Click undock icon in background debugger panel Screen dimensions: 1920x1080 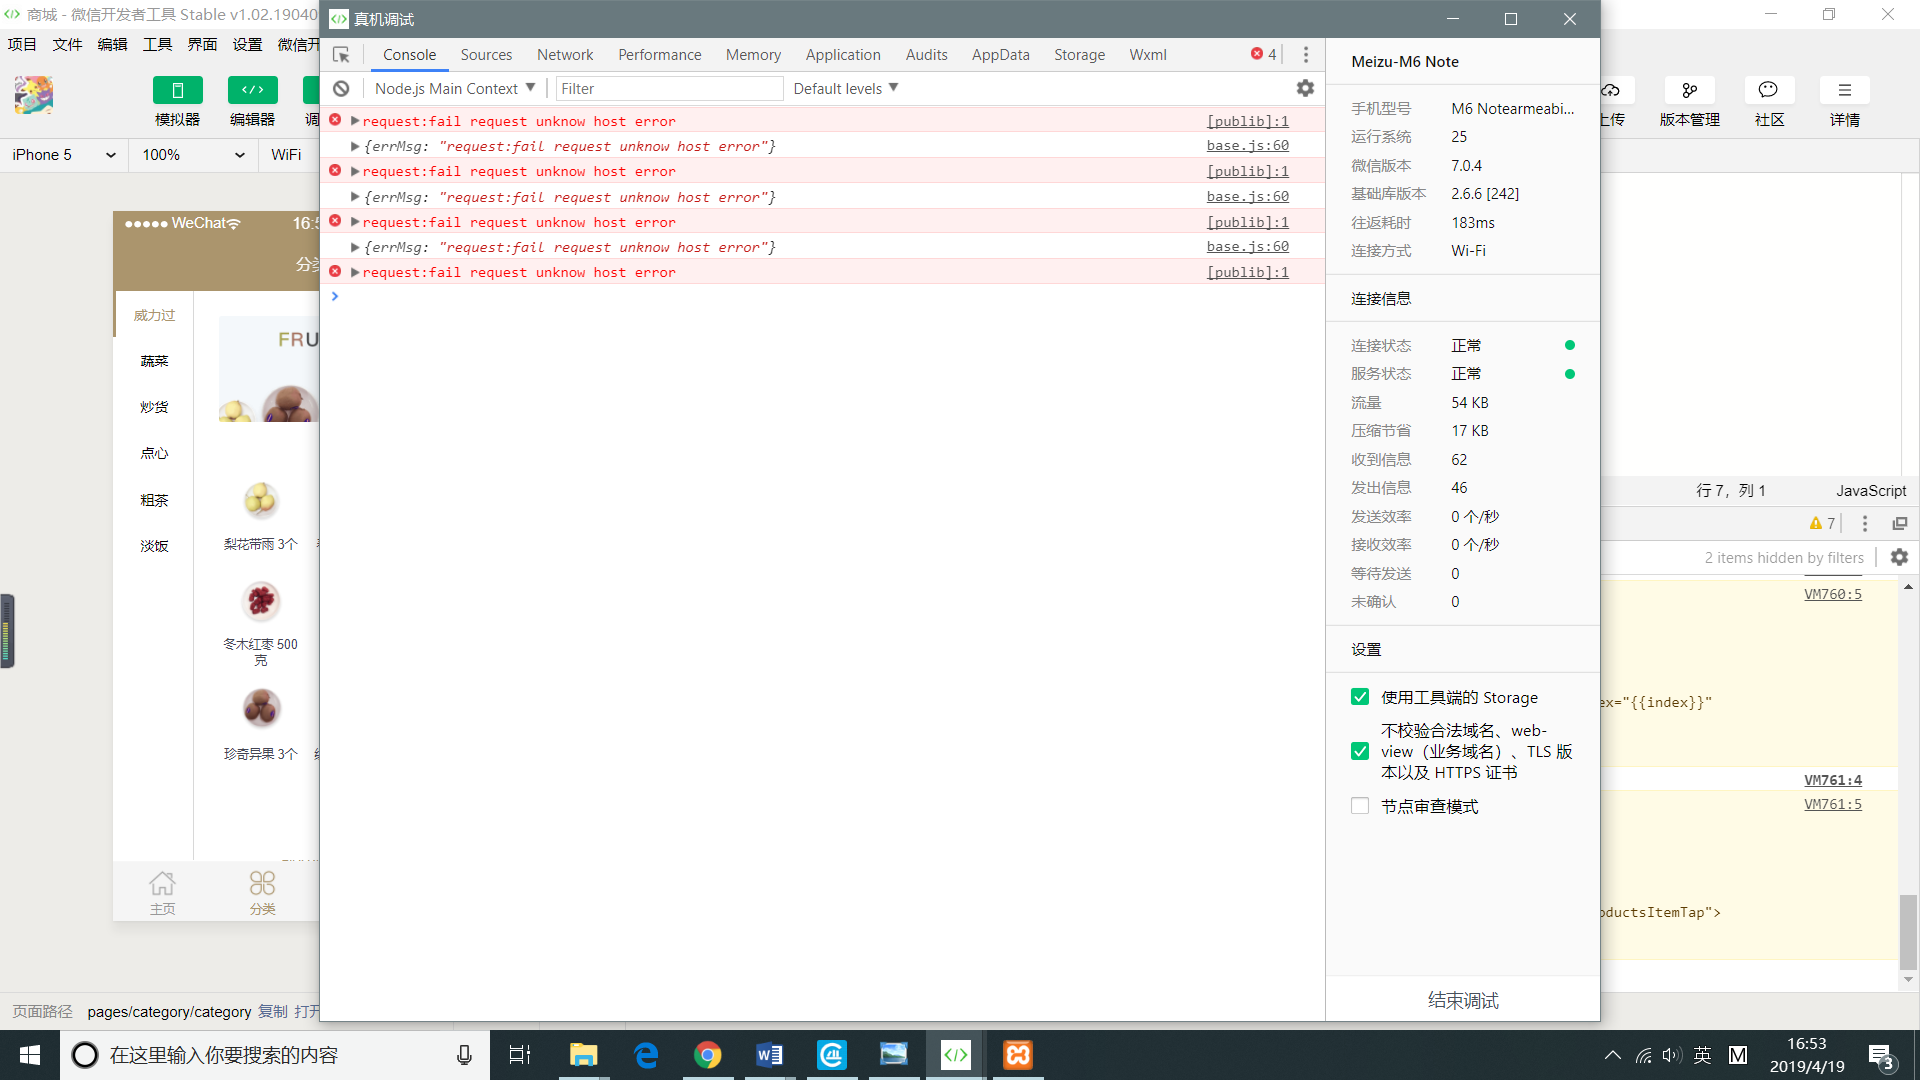(1899, 523)
